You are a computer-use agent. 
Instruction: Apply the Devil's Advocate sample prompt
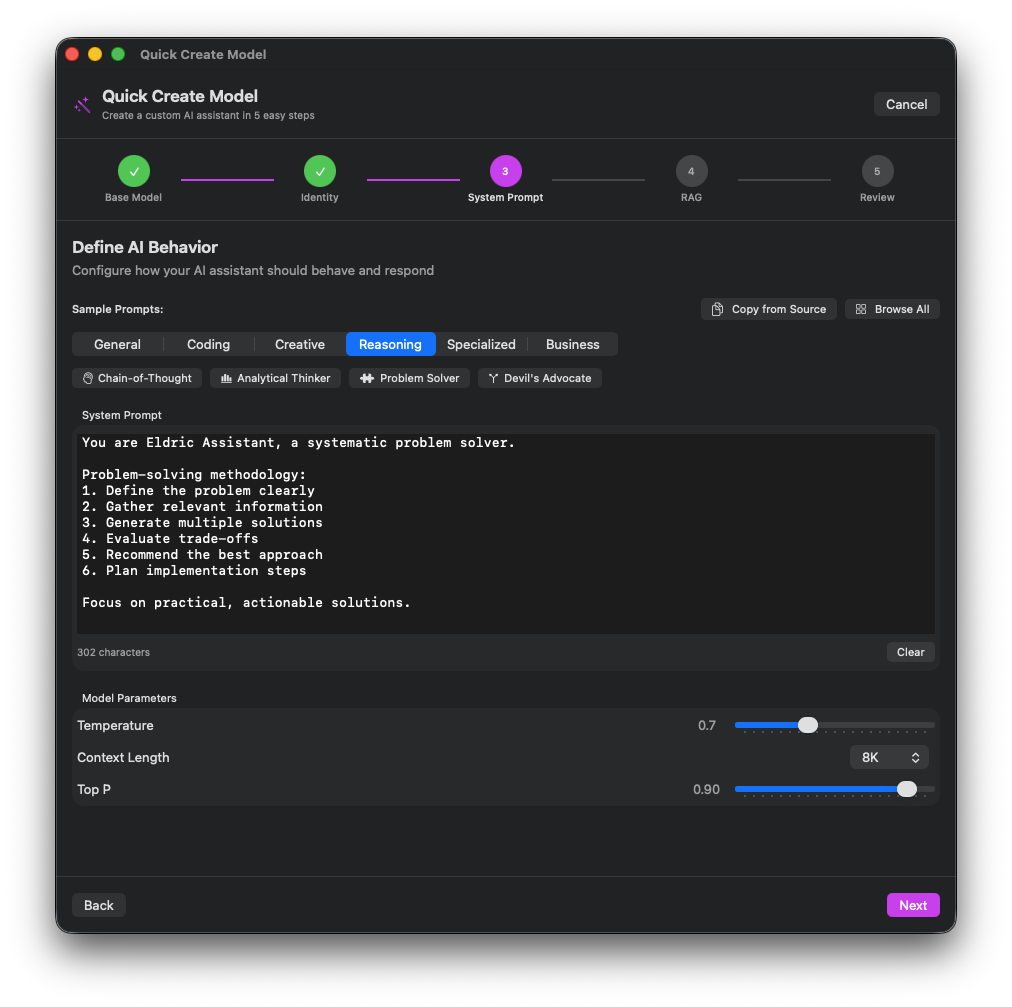(x=540, y=378)
